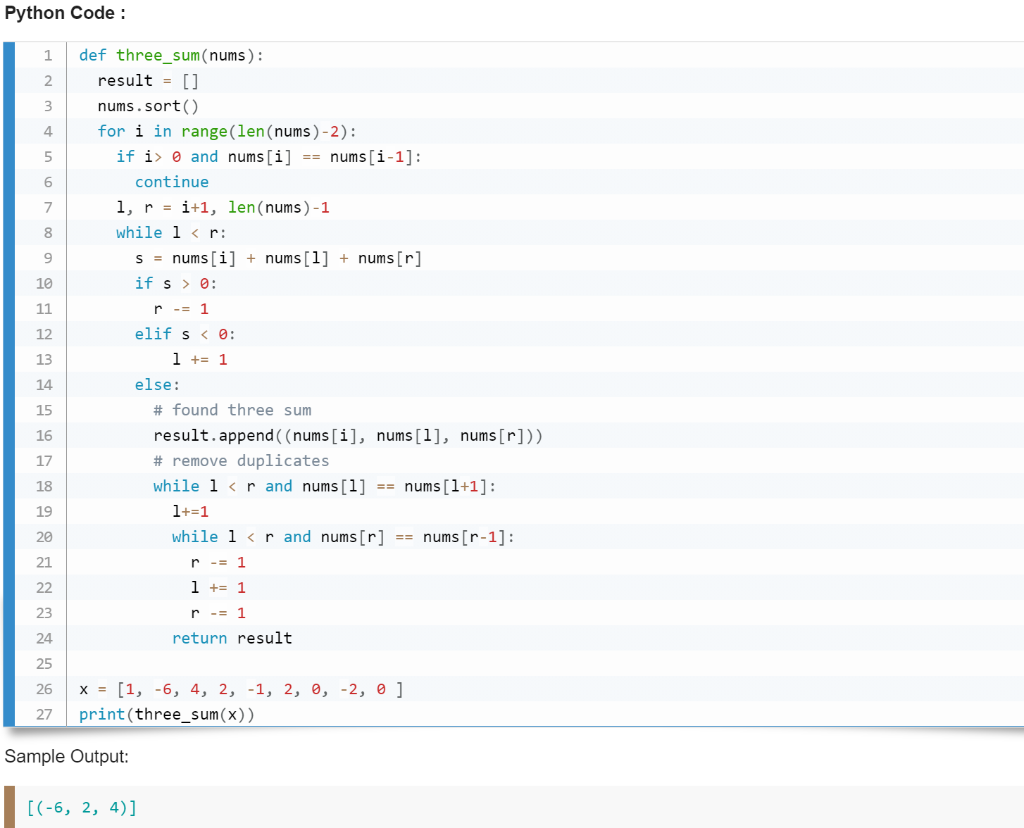Click 'while l < r:' on line 8
The height and width of the screenshot is (828, 1024).
click(171, 233)
